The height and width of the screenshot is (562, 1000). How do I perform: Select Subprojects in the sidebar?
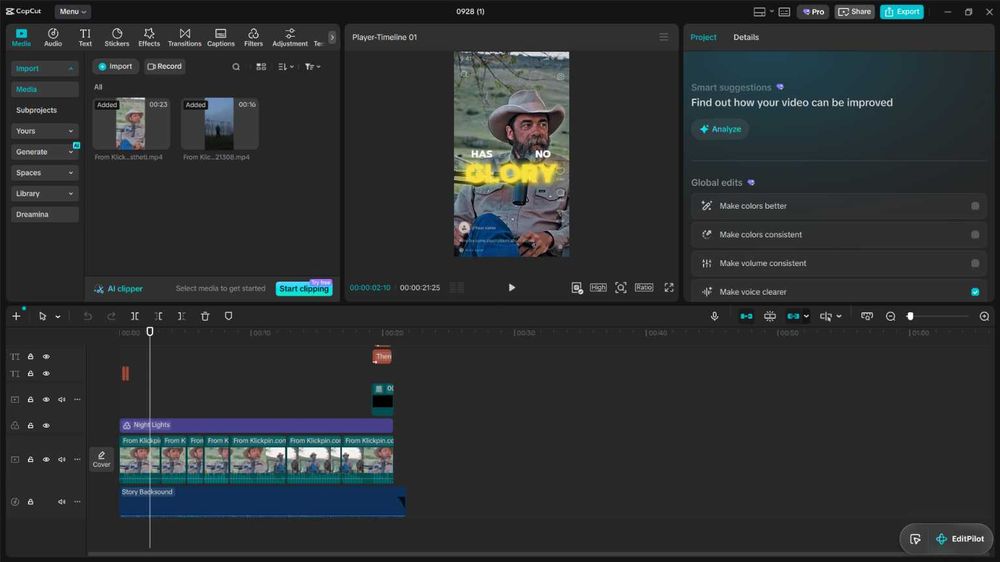pyautogui.click(x=36, y=110)
